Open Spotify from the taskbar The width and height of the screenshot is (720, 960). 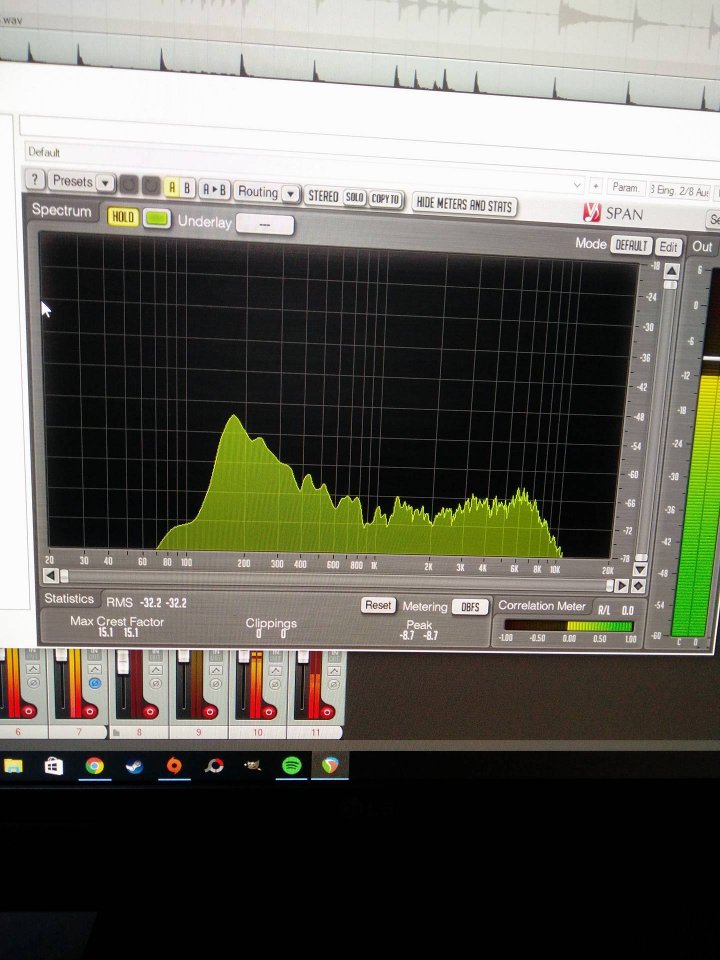pyautogui.click(x=291, y=765)
